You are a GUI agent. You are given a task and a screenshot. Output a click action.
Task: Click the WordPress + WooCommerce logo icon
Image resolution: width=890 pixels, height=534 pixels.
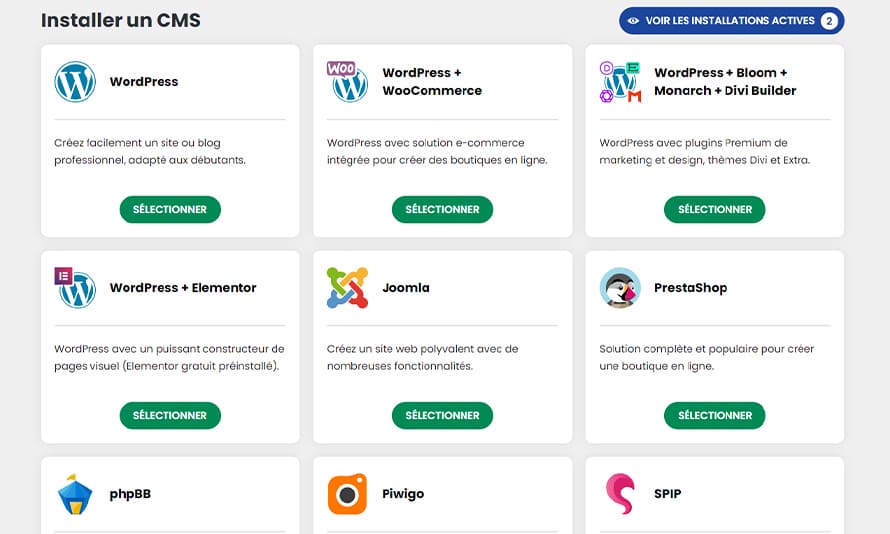coord(347,82)
